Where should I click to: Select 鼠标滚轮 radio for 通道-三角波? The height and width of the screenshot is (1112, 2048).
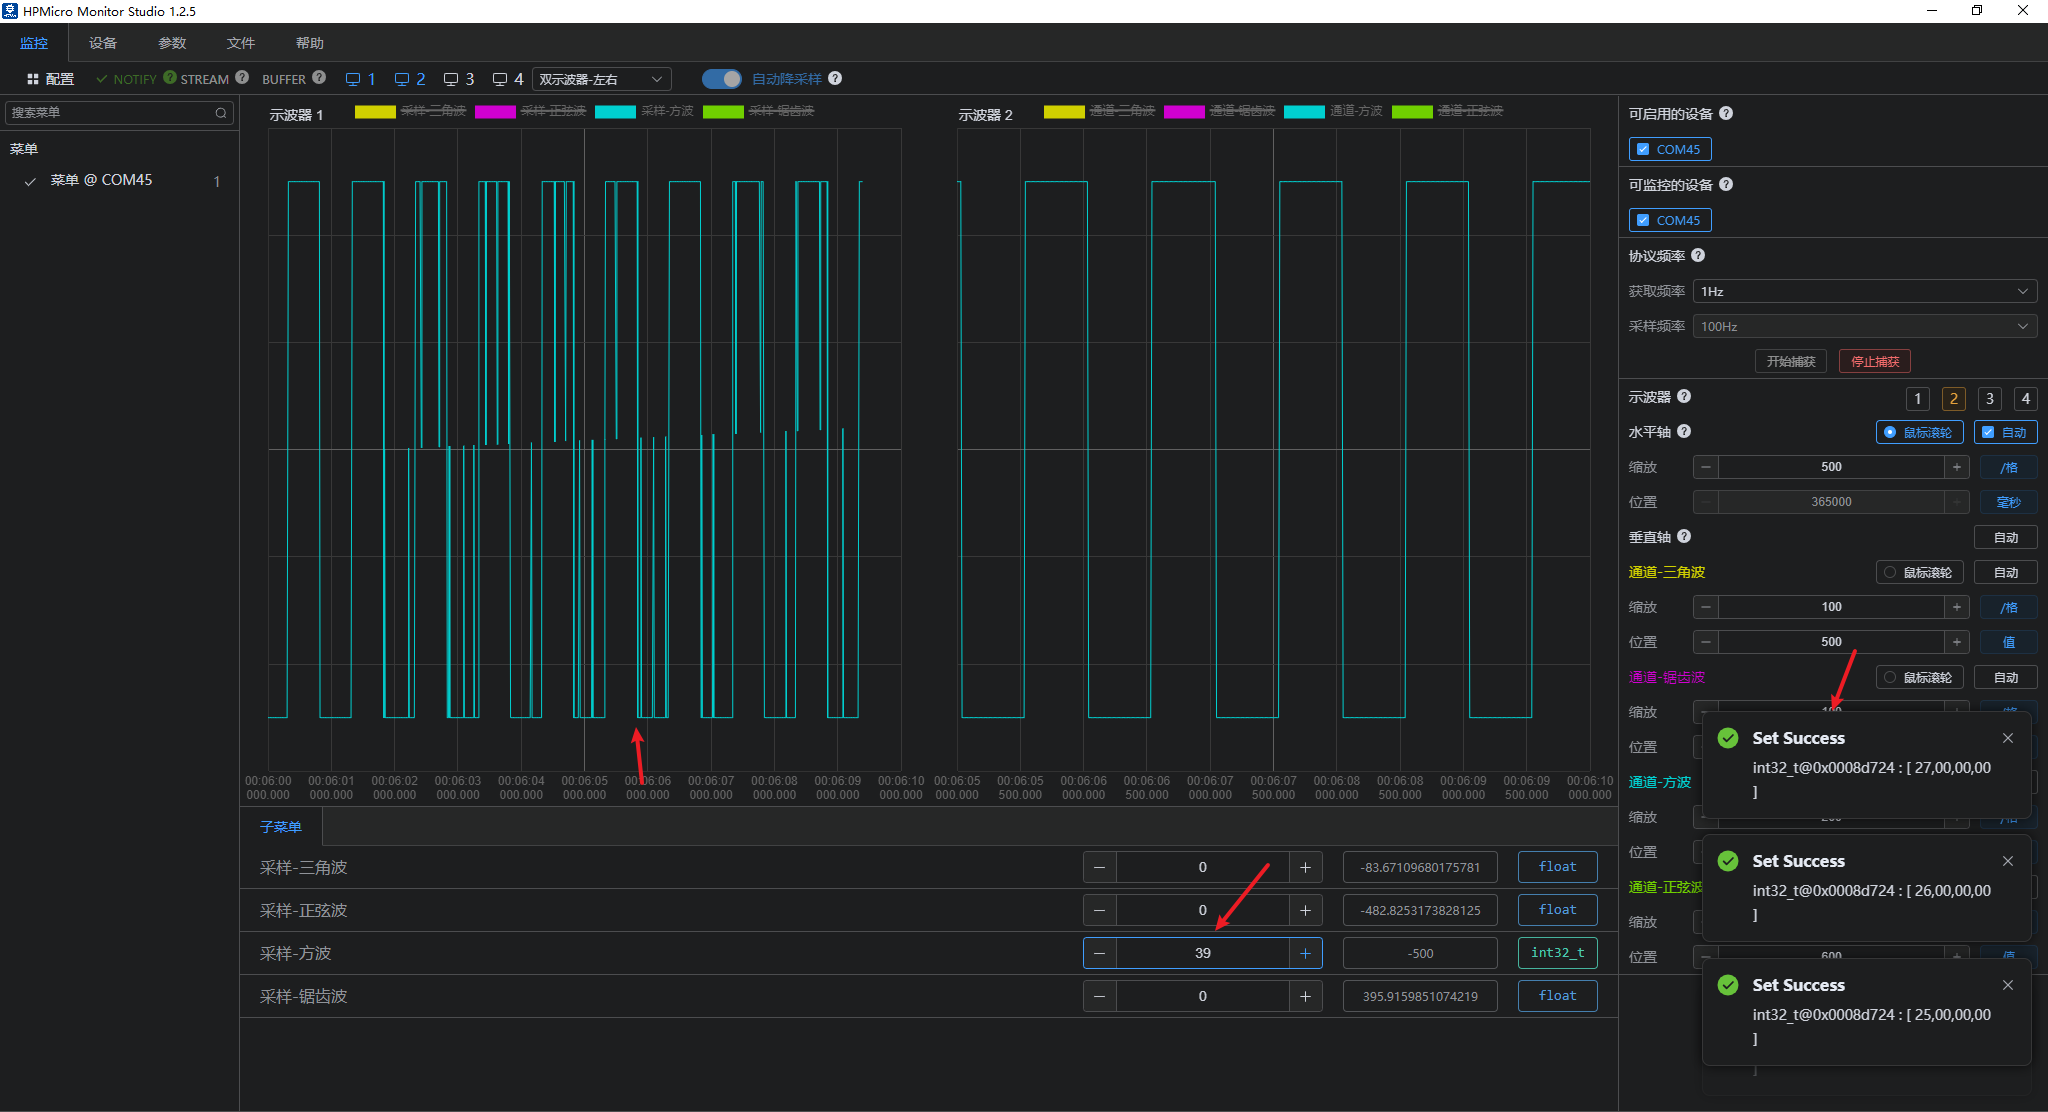1920,572
